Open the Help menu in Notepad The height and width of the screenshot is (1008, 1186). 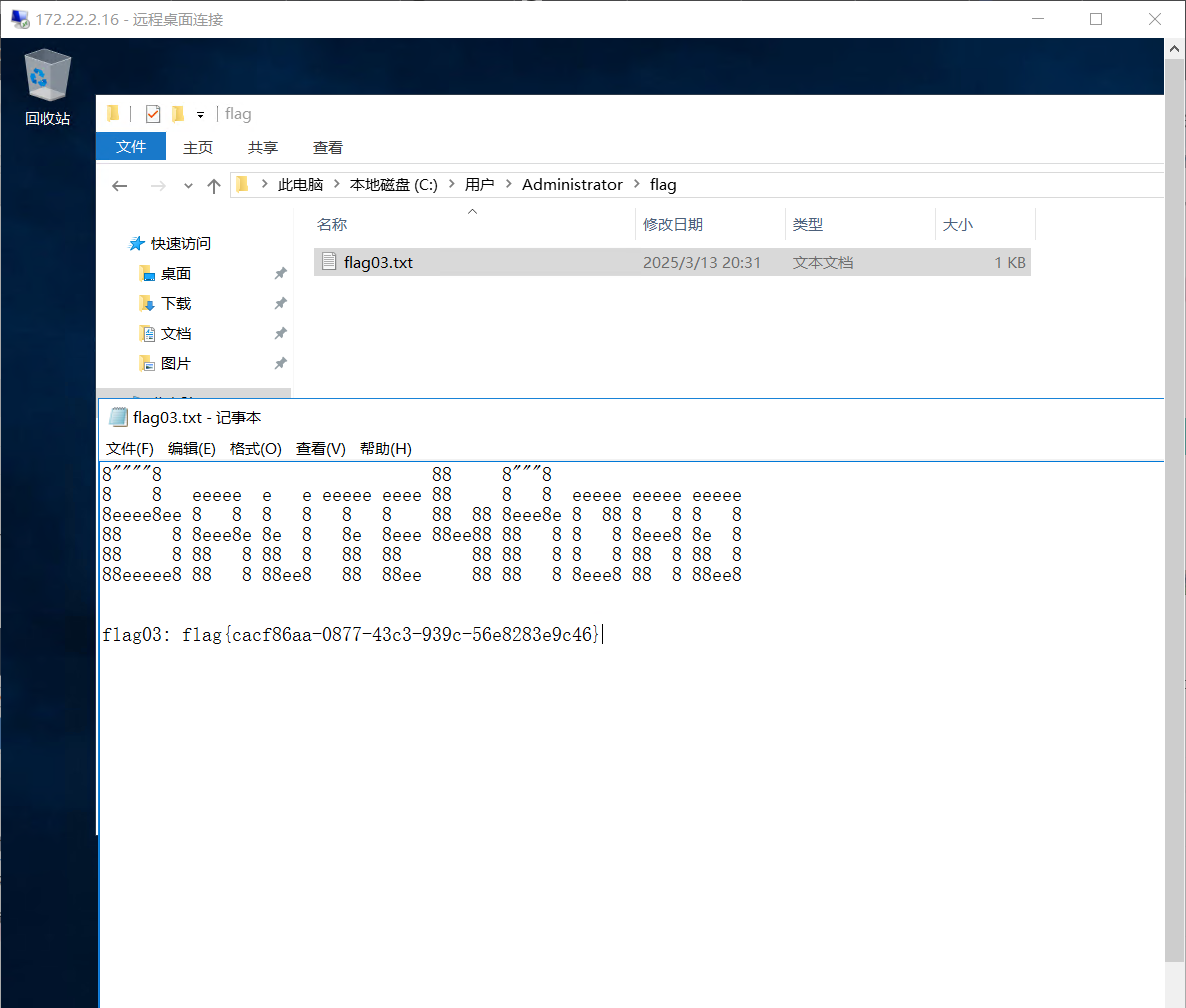(x=385, y=449)
